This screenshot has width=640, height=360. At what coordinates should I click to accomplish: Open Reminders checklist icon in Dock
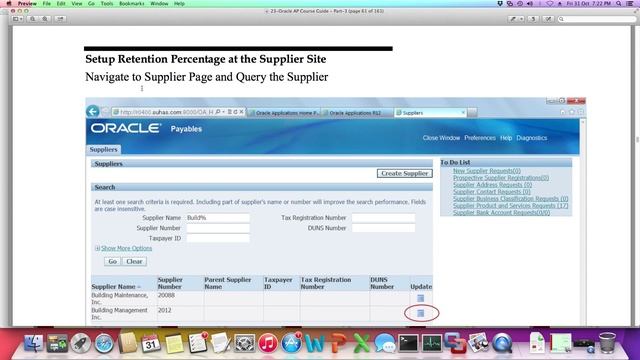pos(198,343)
